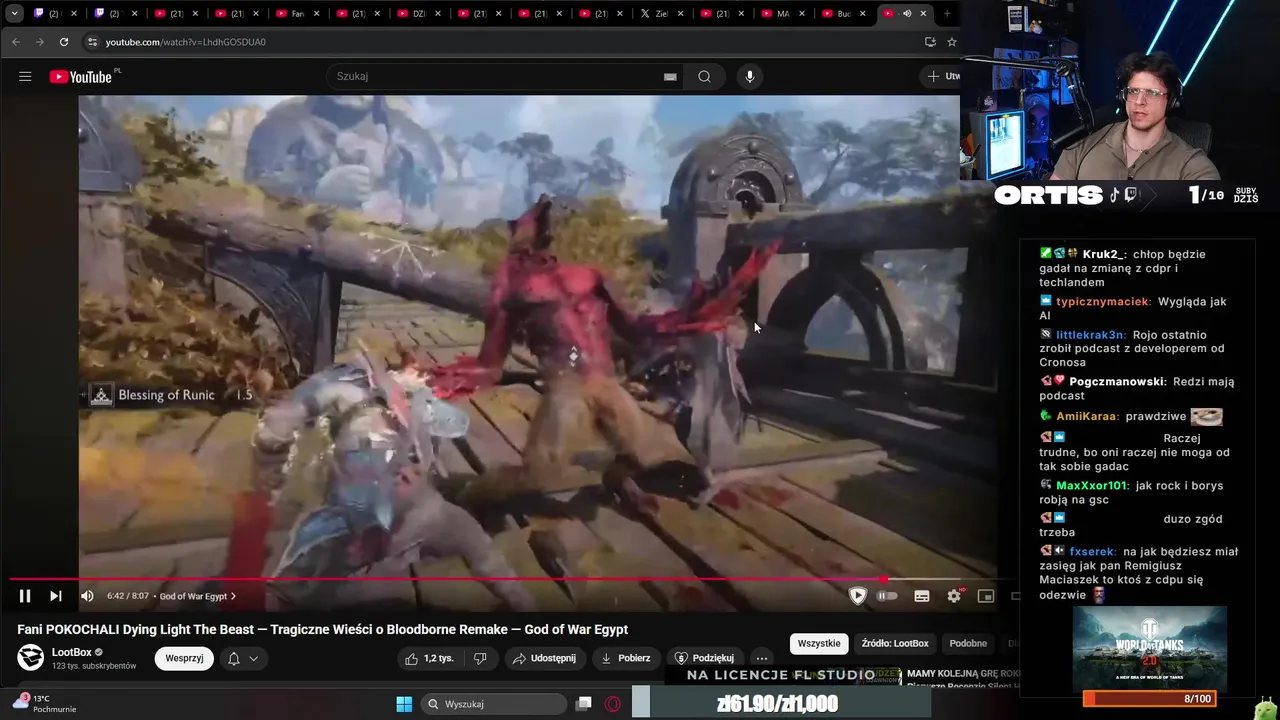Click the video title Fani POKOCHALI Dying Light
The image size is (1280, 720).
[x=322, y=629]
